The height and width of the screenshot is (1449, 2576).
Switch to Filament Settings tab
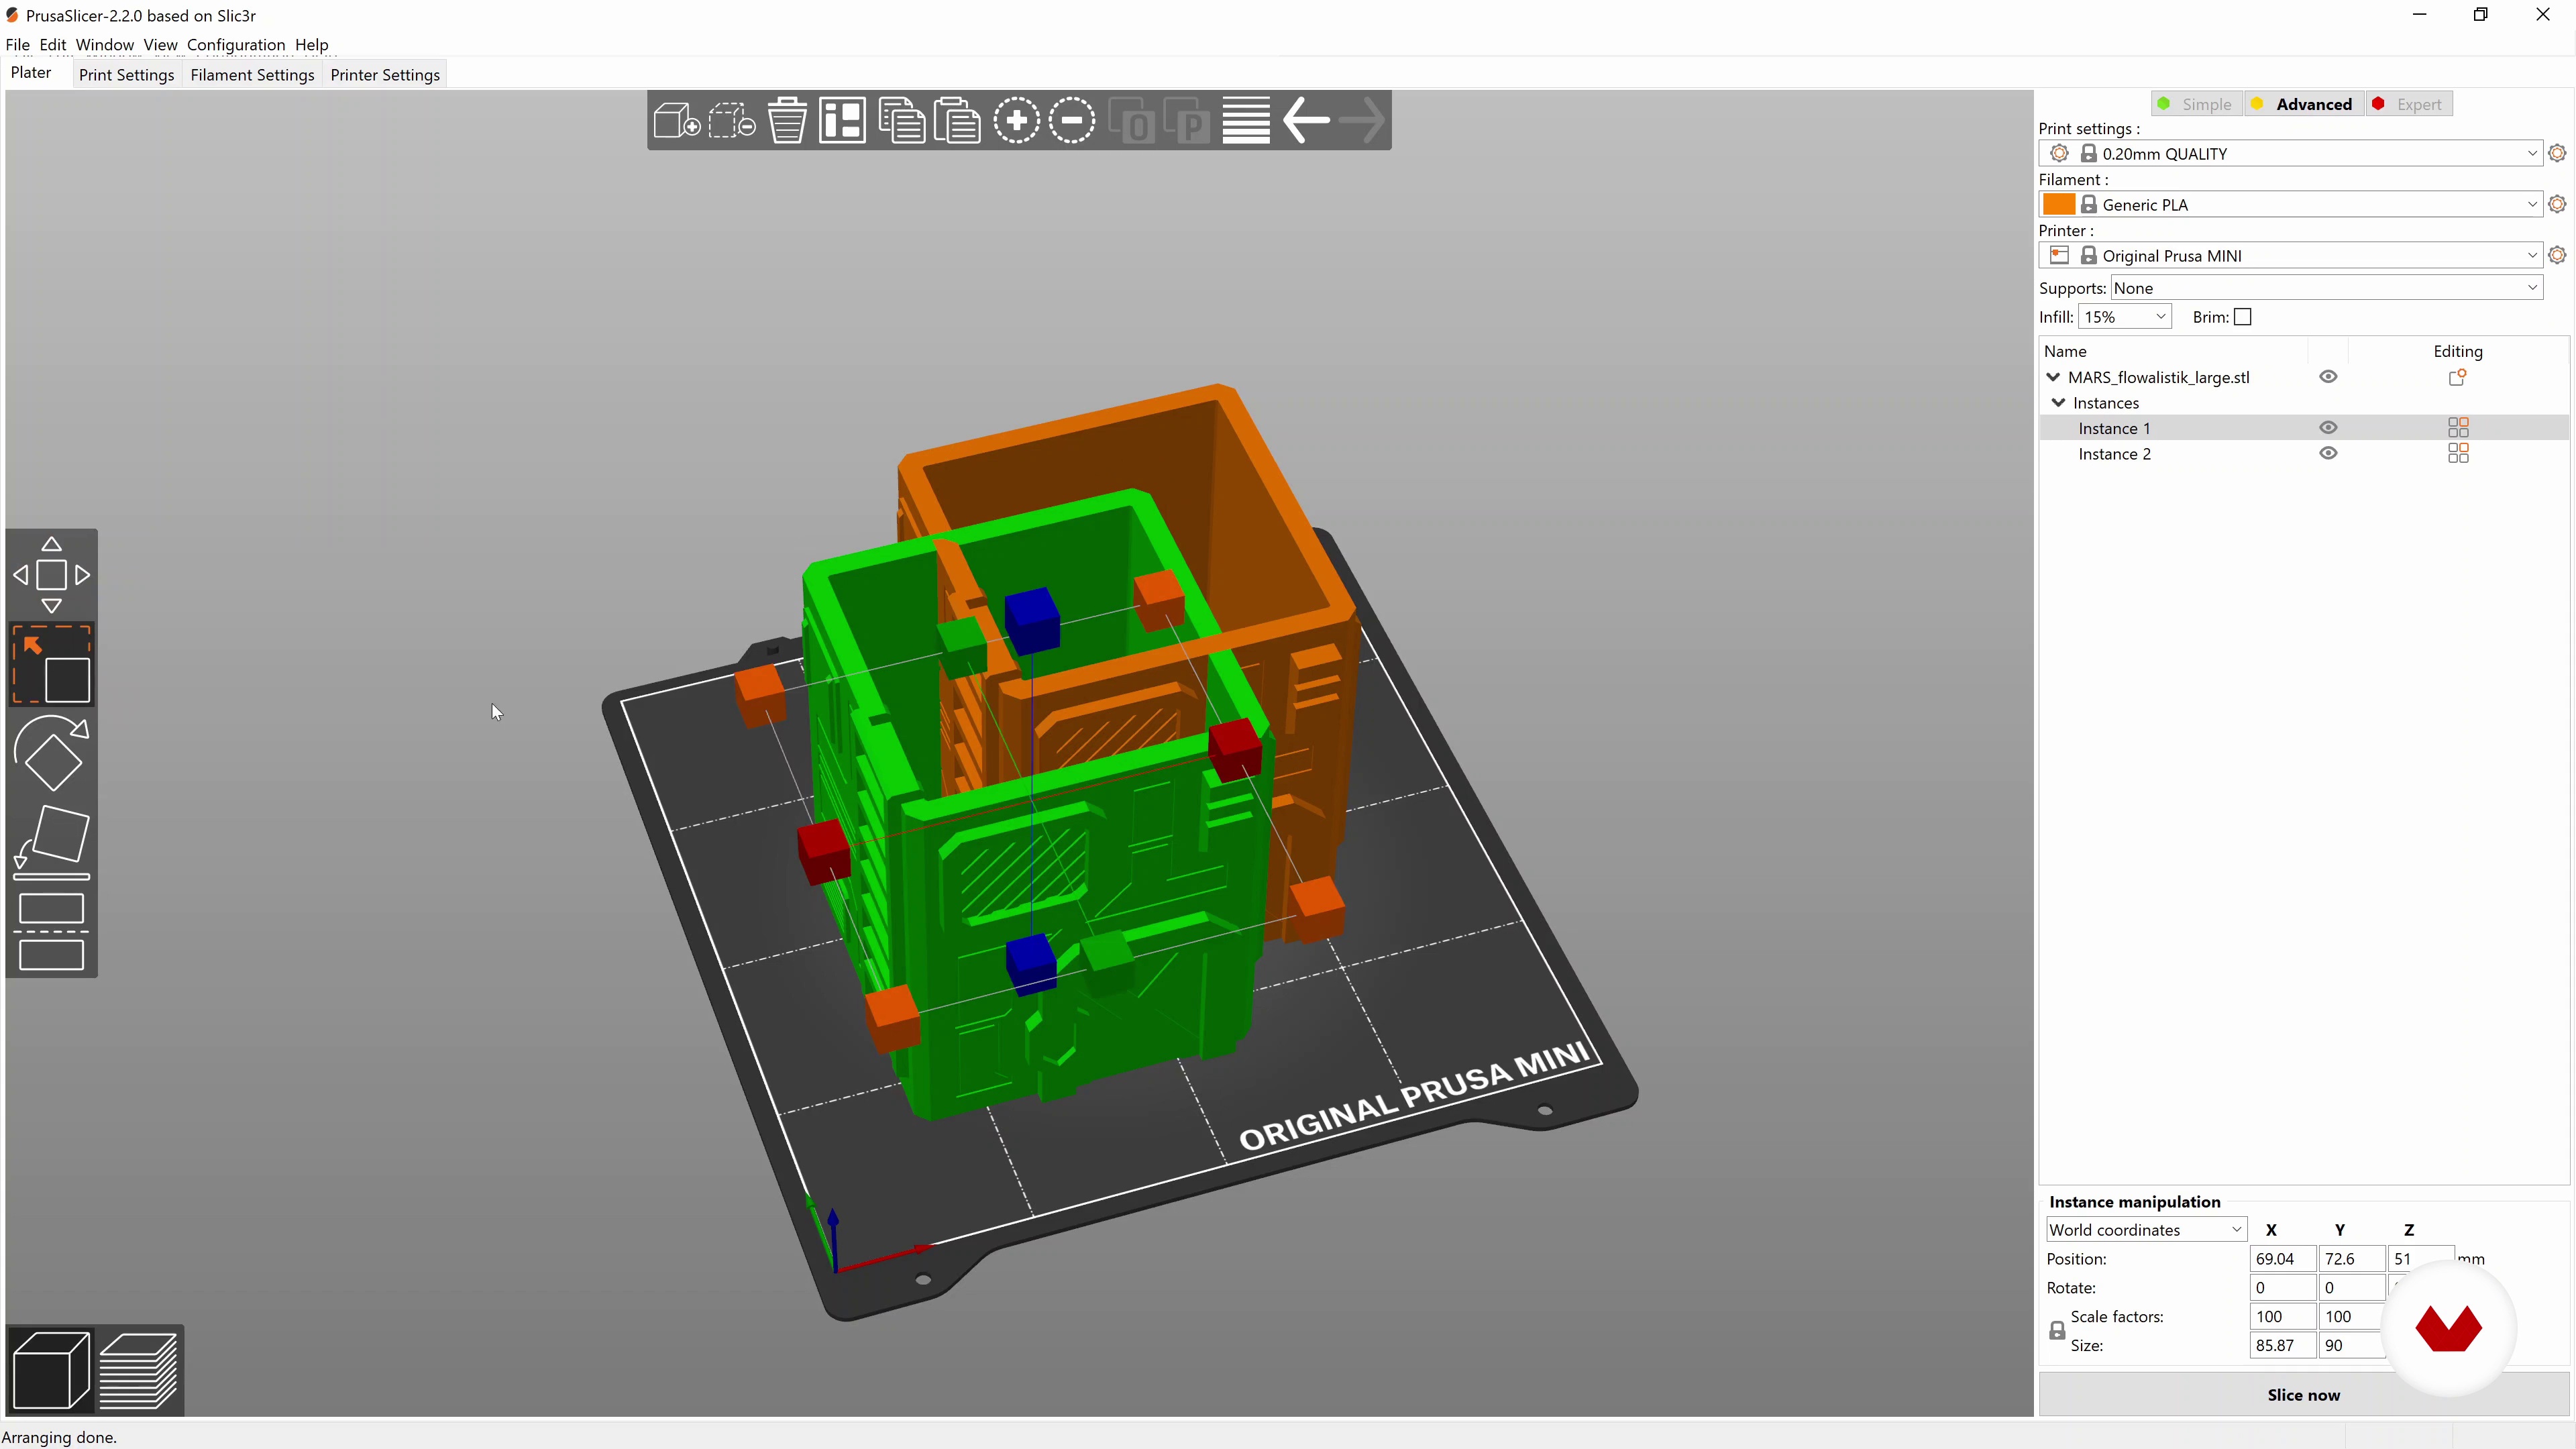click(252, 75)
